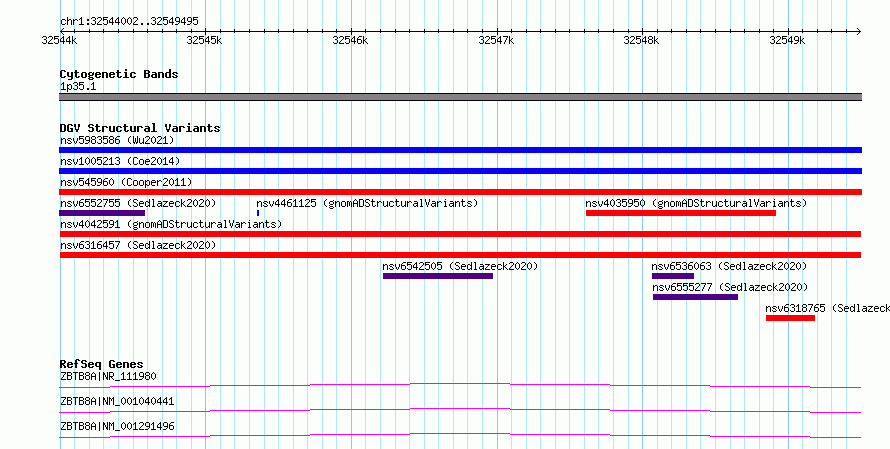Screen dimensions: 890x449
Task: Click the 32546k ruler tick label
Action: [350, 40]
